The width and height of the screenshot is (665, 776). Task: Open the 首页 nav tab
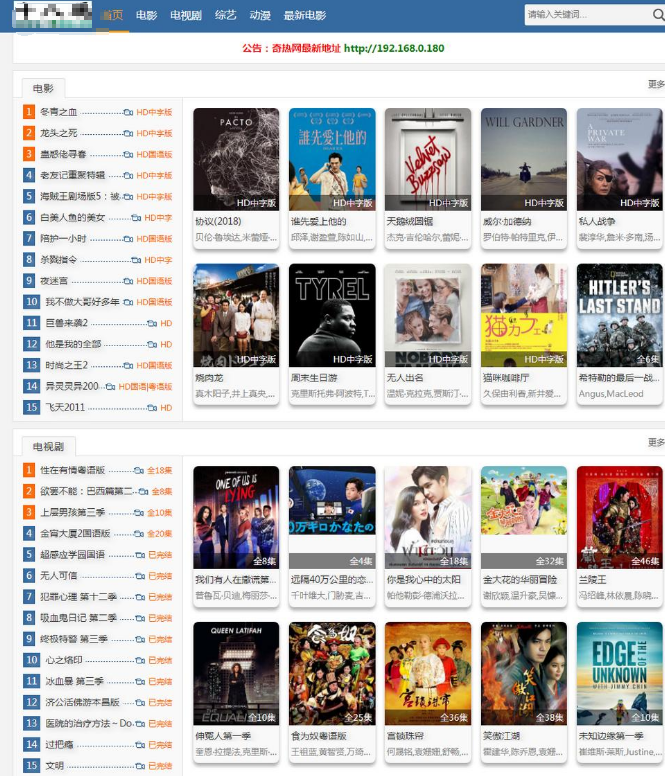pos(112,15)
